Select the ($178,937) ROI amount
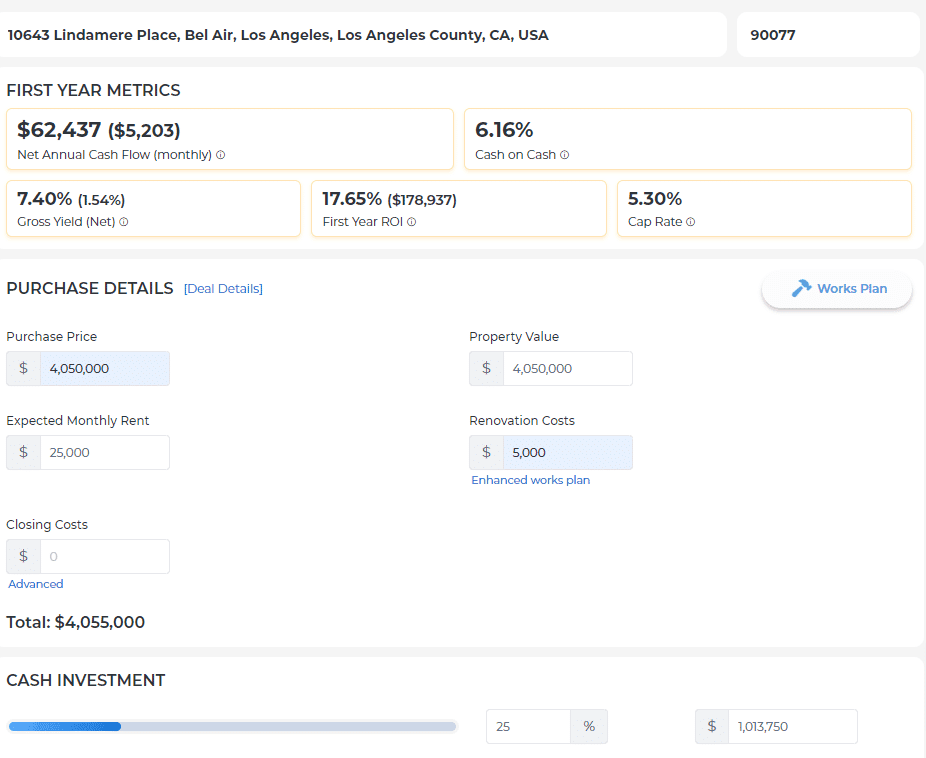 422,200
